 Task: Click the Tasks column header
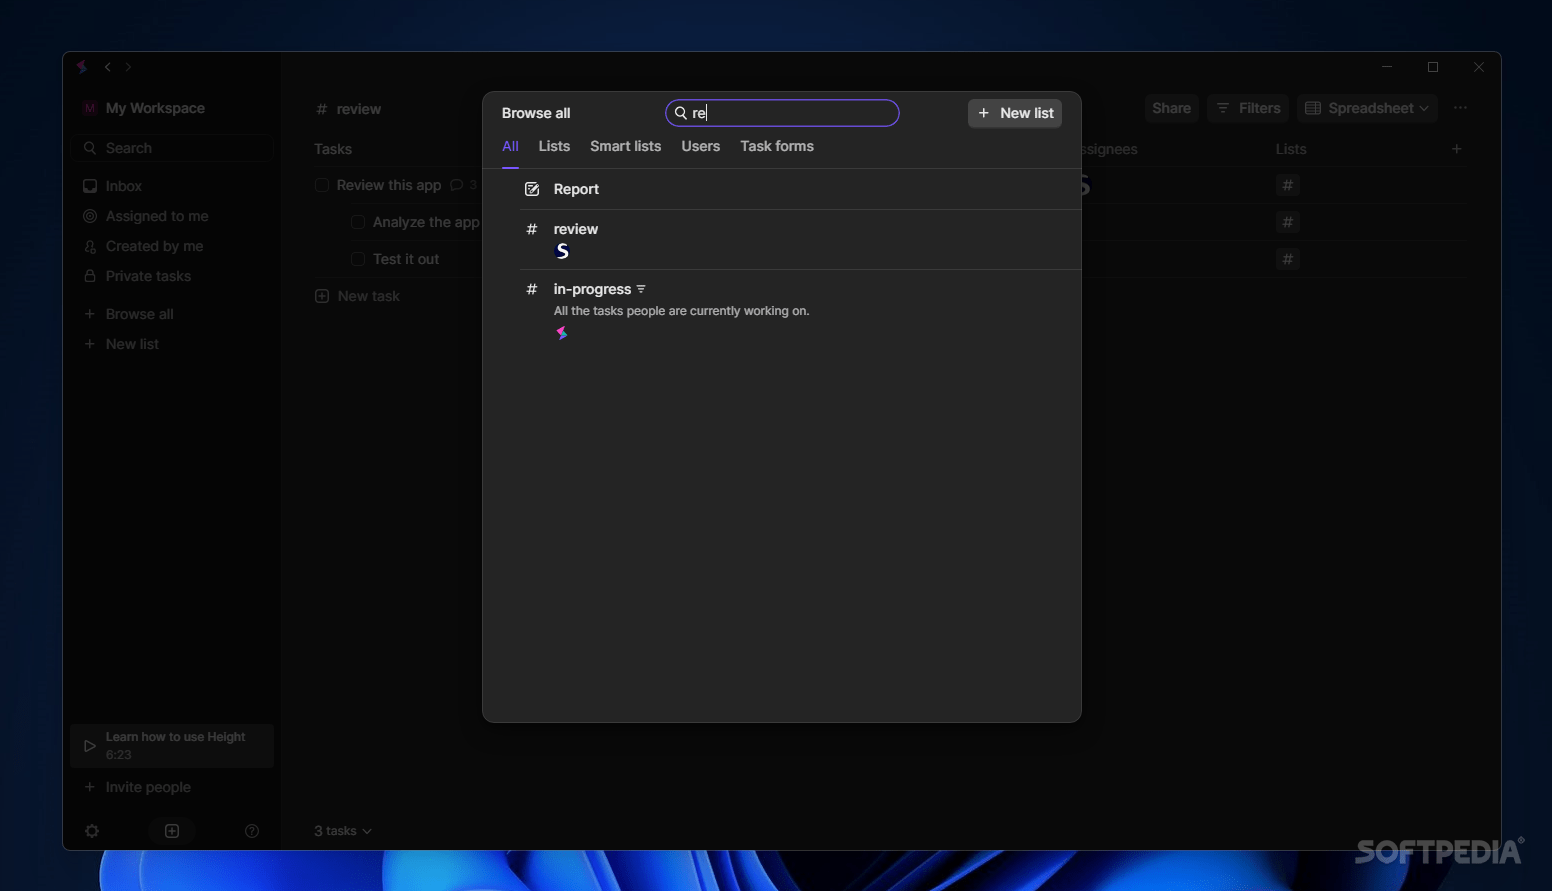[333, 149]
